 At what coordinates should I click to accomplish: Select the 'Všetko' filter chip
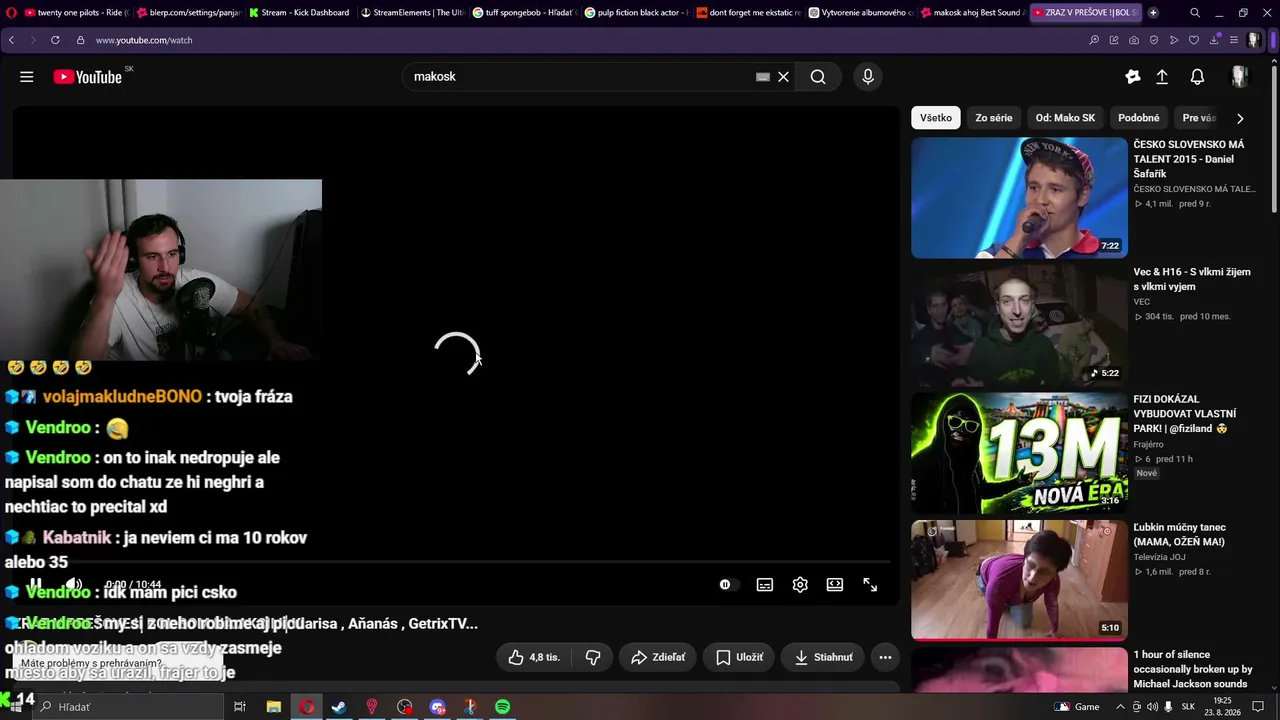(936, 118)
